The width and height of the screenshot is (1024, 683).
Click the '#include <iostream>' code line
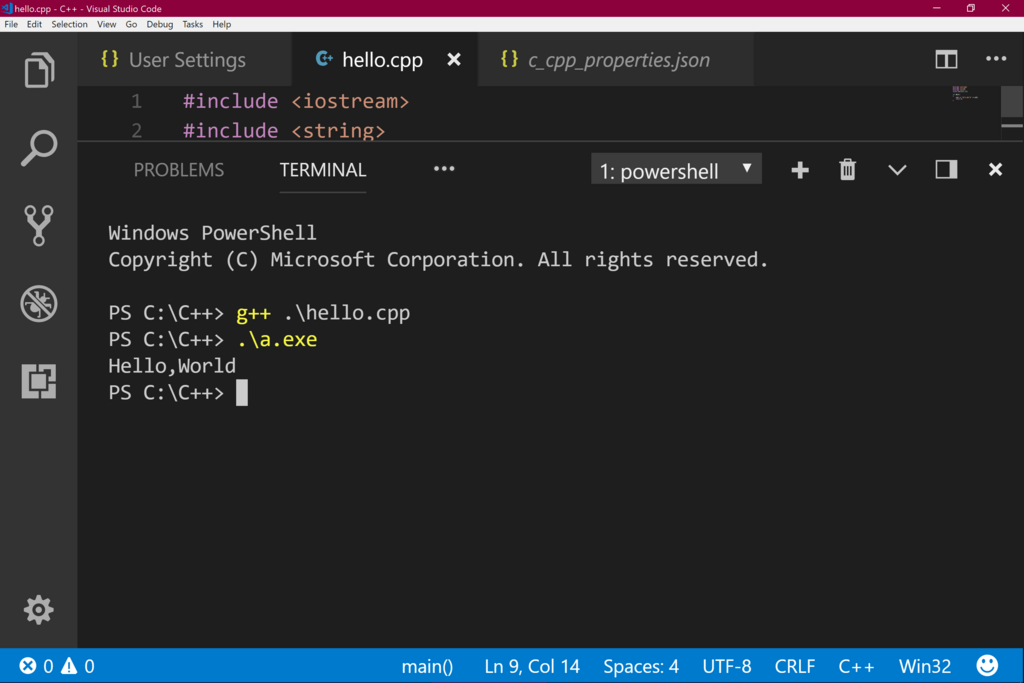[296, 101]
